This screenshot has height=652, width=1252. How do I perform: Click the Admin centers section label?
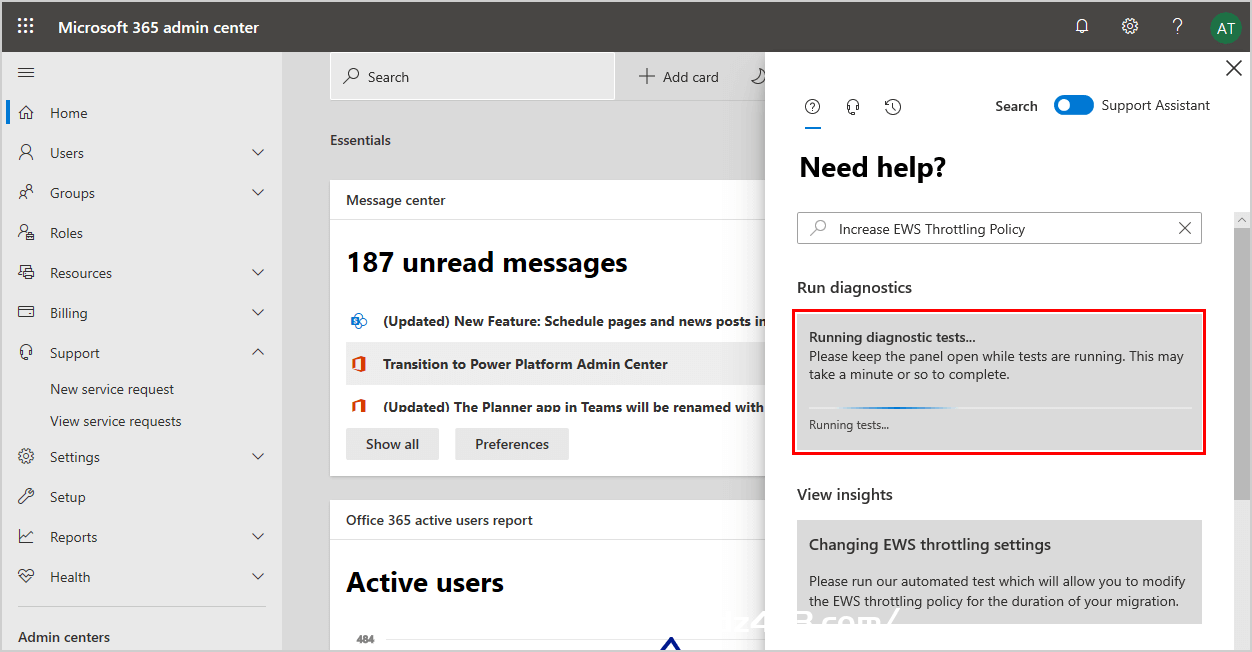point(64,637)
